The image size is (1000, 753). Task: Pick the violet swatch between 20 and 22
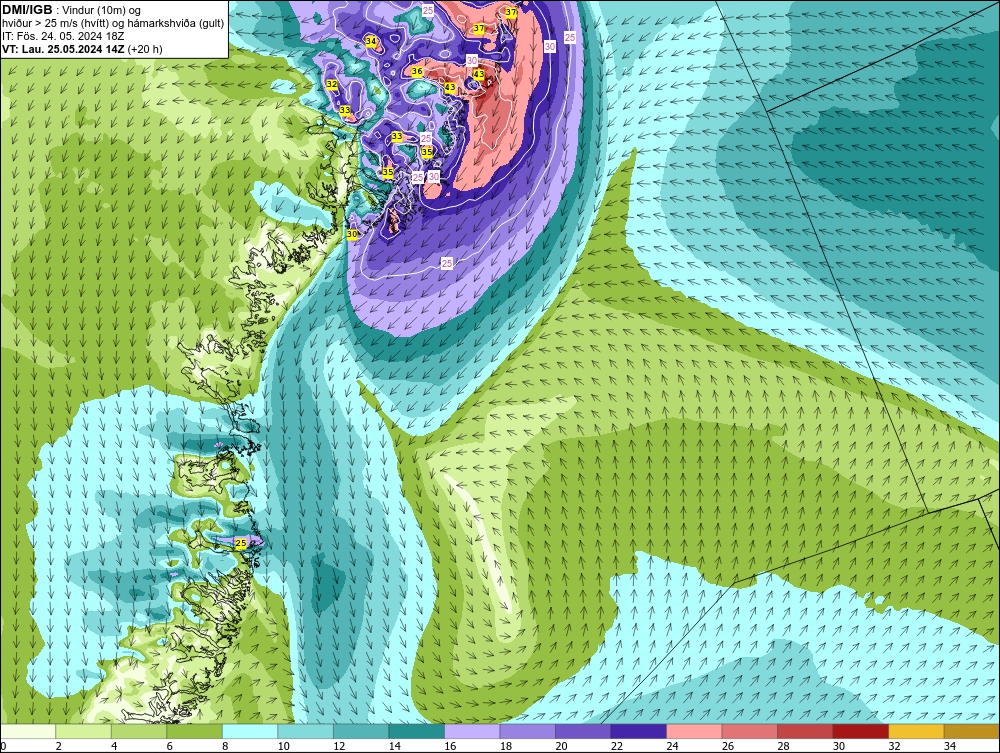[583, 731]
